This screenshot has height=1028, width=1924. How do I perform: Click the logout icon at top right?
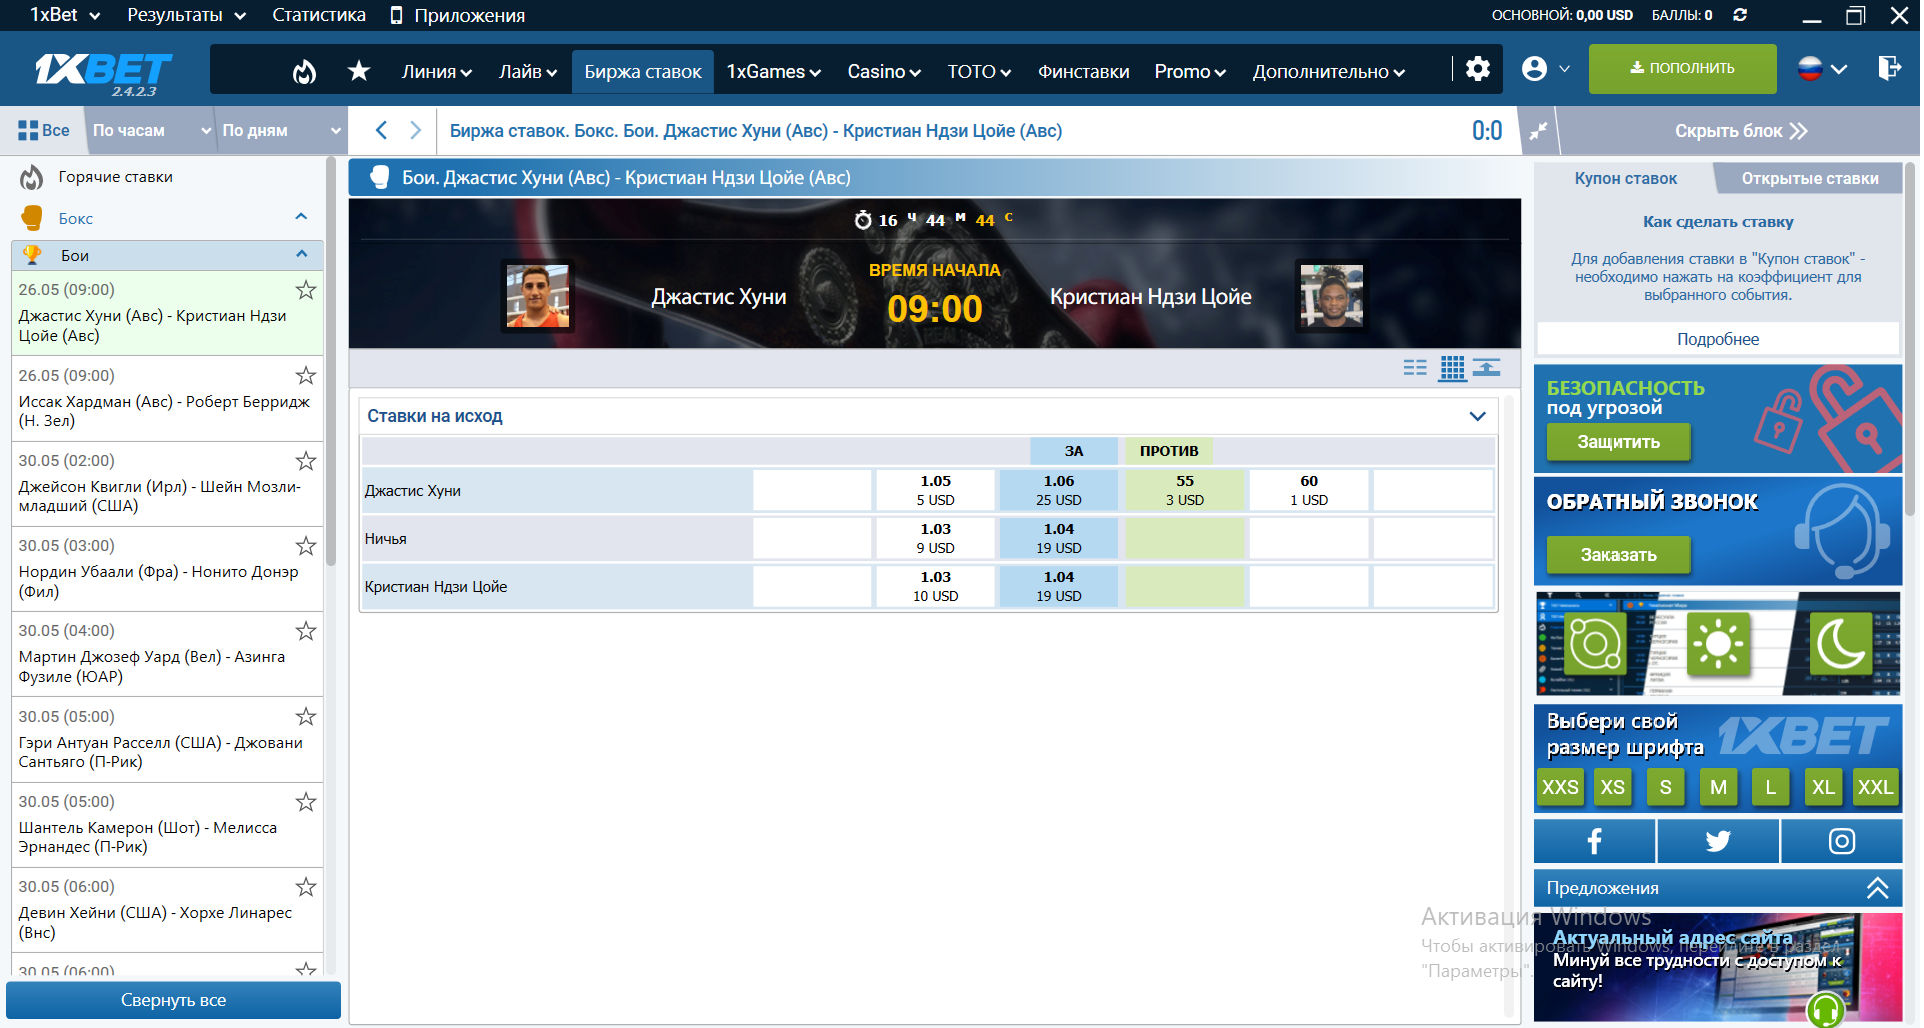click(1890, 69)
